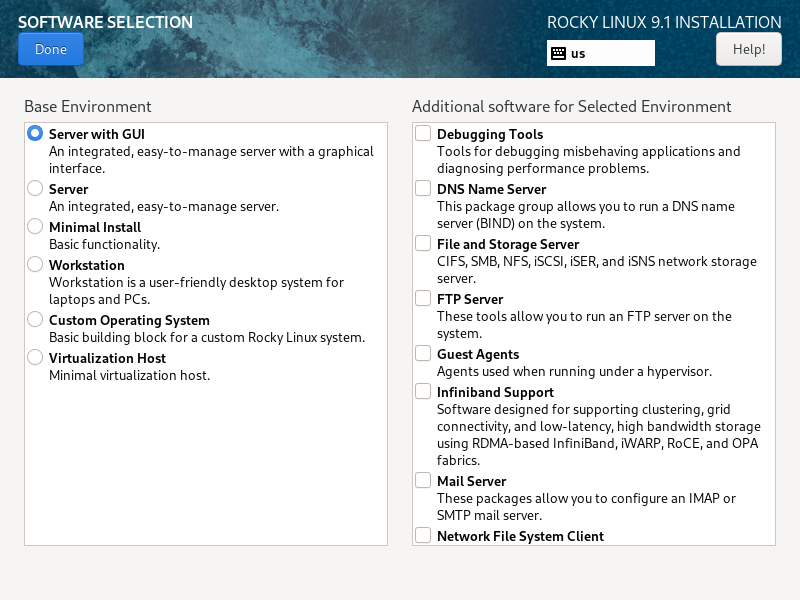Enable the Debugging Tools checkbox

pos(423,133)
